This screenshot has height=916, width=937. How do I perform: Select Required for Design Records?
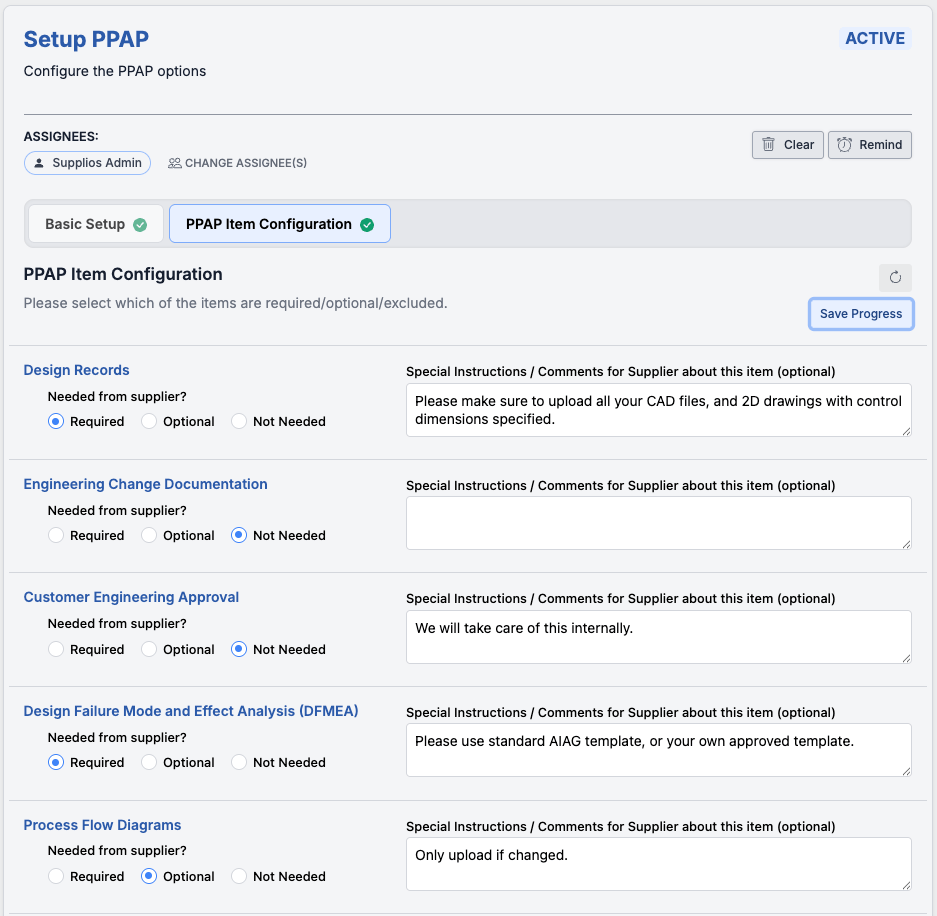[56, 421]
